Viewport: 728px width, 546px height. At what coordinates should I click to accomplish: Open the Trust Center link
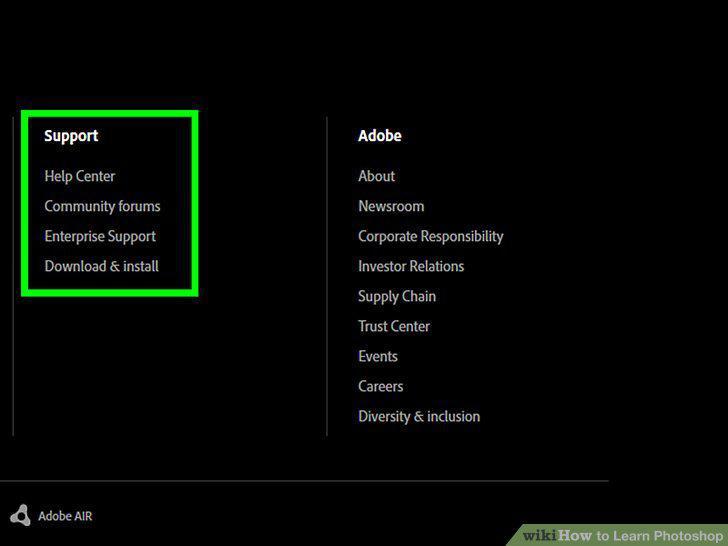394,326
